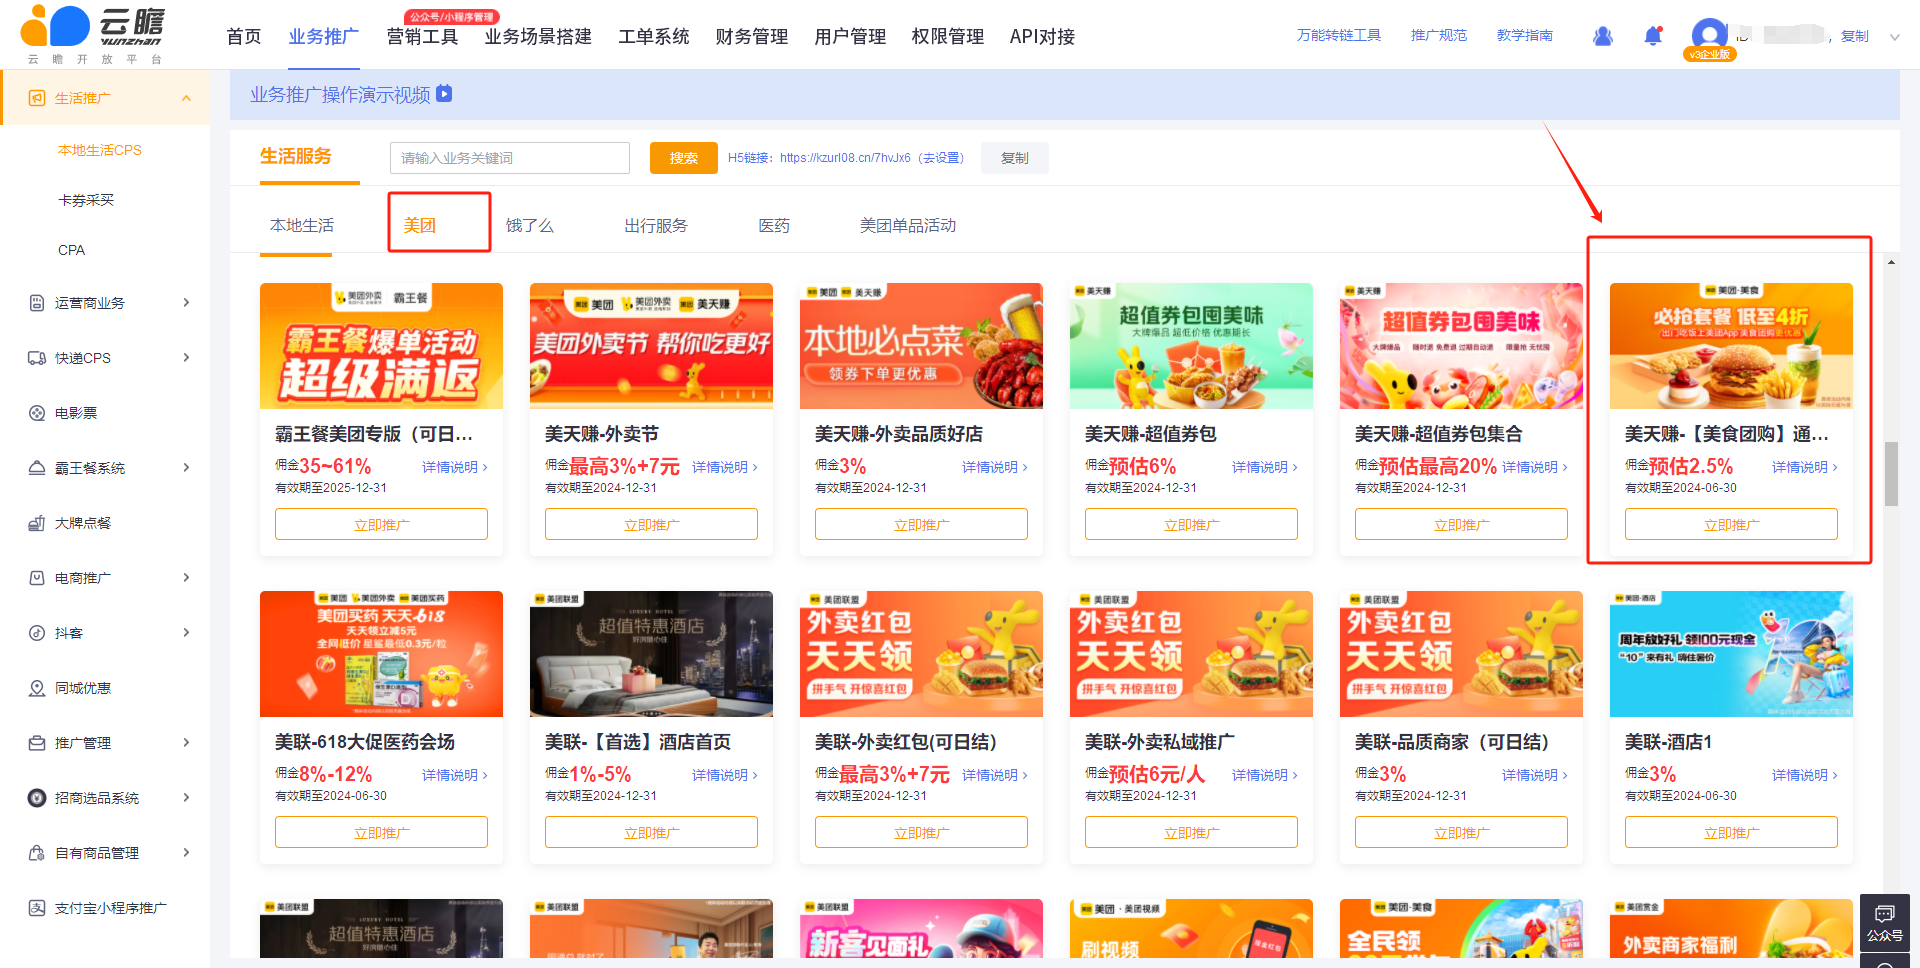The image size is (1920, 968).
Task: Open the 教学指南 link
Action: 1525,36
